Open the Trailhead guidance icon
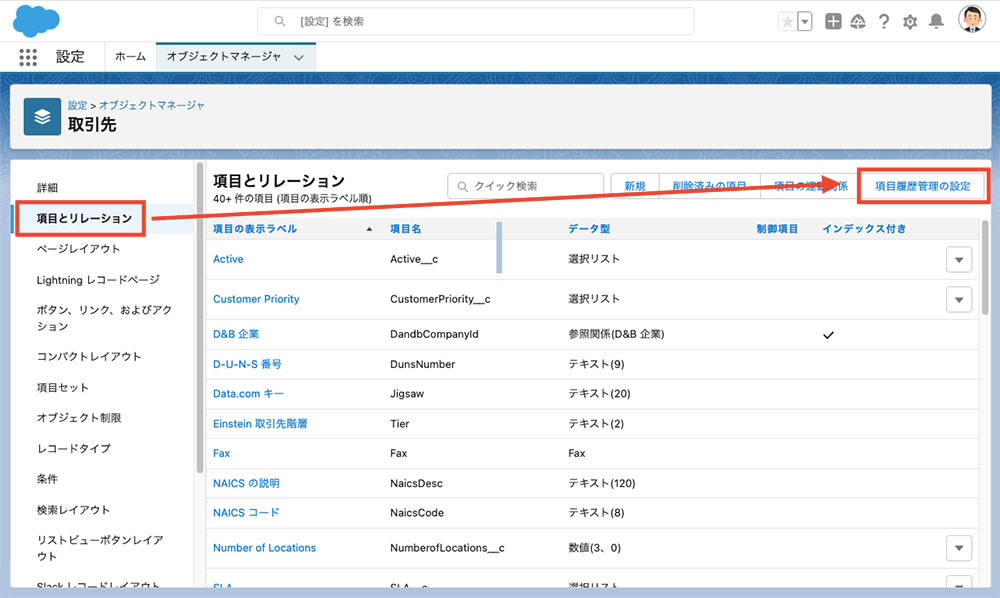 pos(858,22)
